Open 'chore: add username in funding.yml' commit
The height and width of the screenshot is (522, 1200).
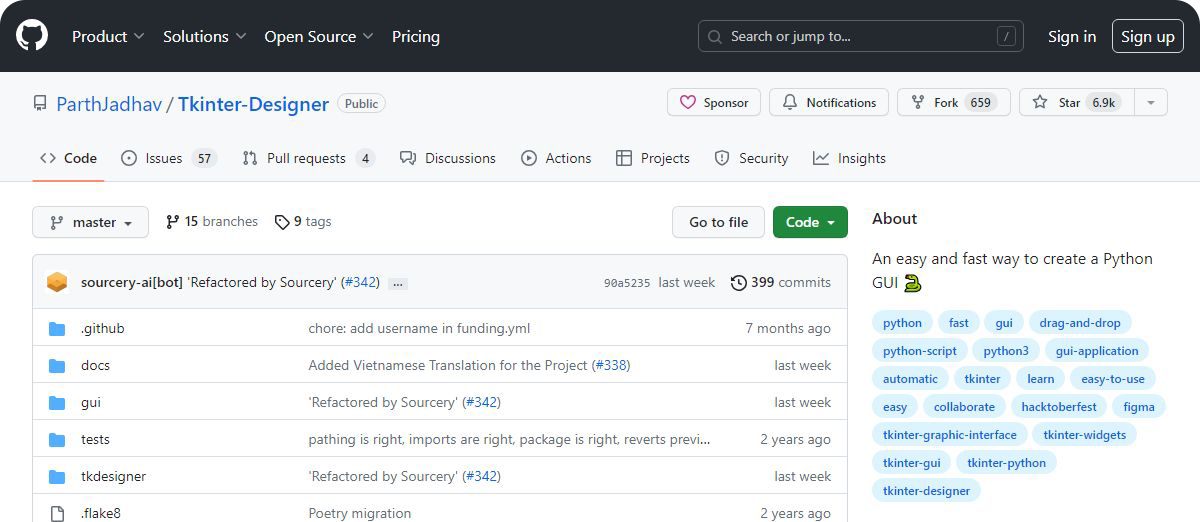pos(419,328)
